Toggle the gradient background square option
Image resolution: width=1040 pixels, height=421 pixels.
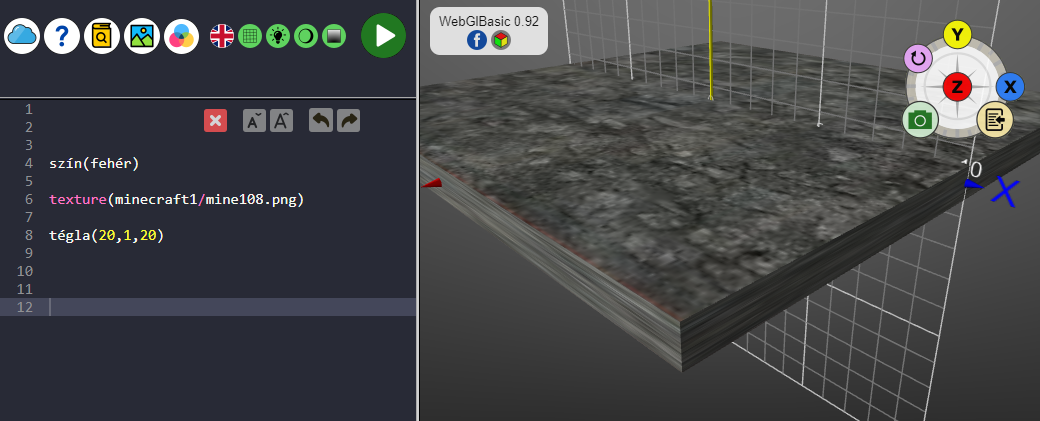point(334,37)
